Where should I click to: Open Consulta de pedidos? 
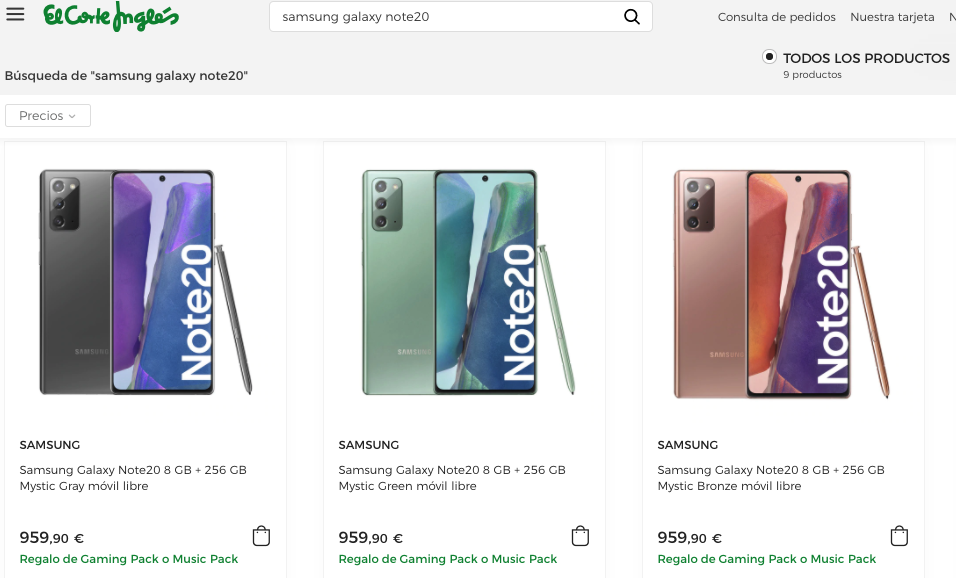pyautogui.click(x=778, y=17)
